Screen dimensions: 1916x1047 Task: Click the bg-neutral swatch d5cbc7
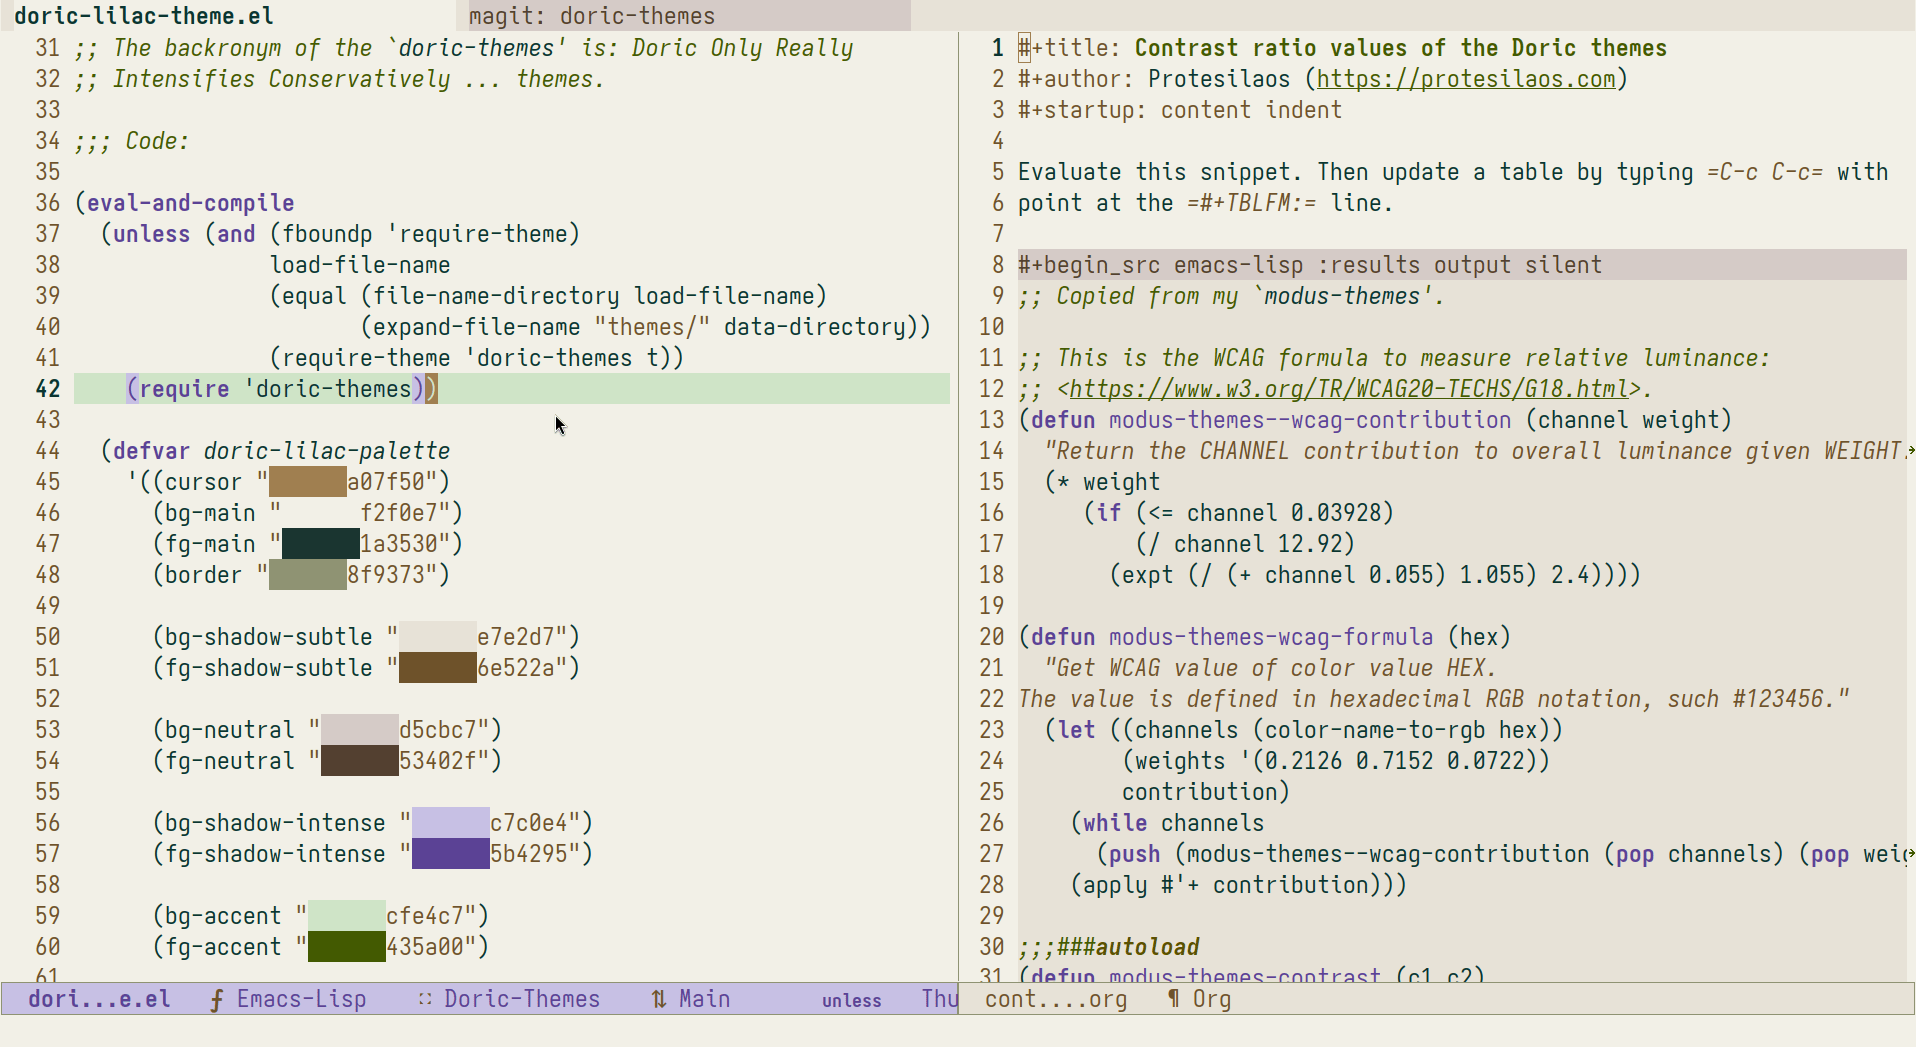(x=360, y=730)
